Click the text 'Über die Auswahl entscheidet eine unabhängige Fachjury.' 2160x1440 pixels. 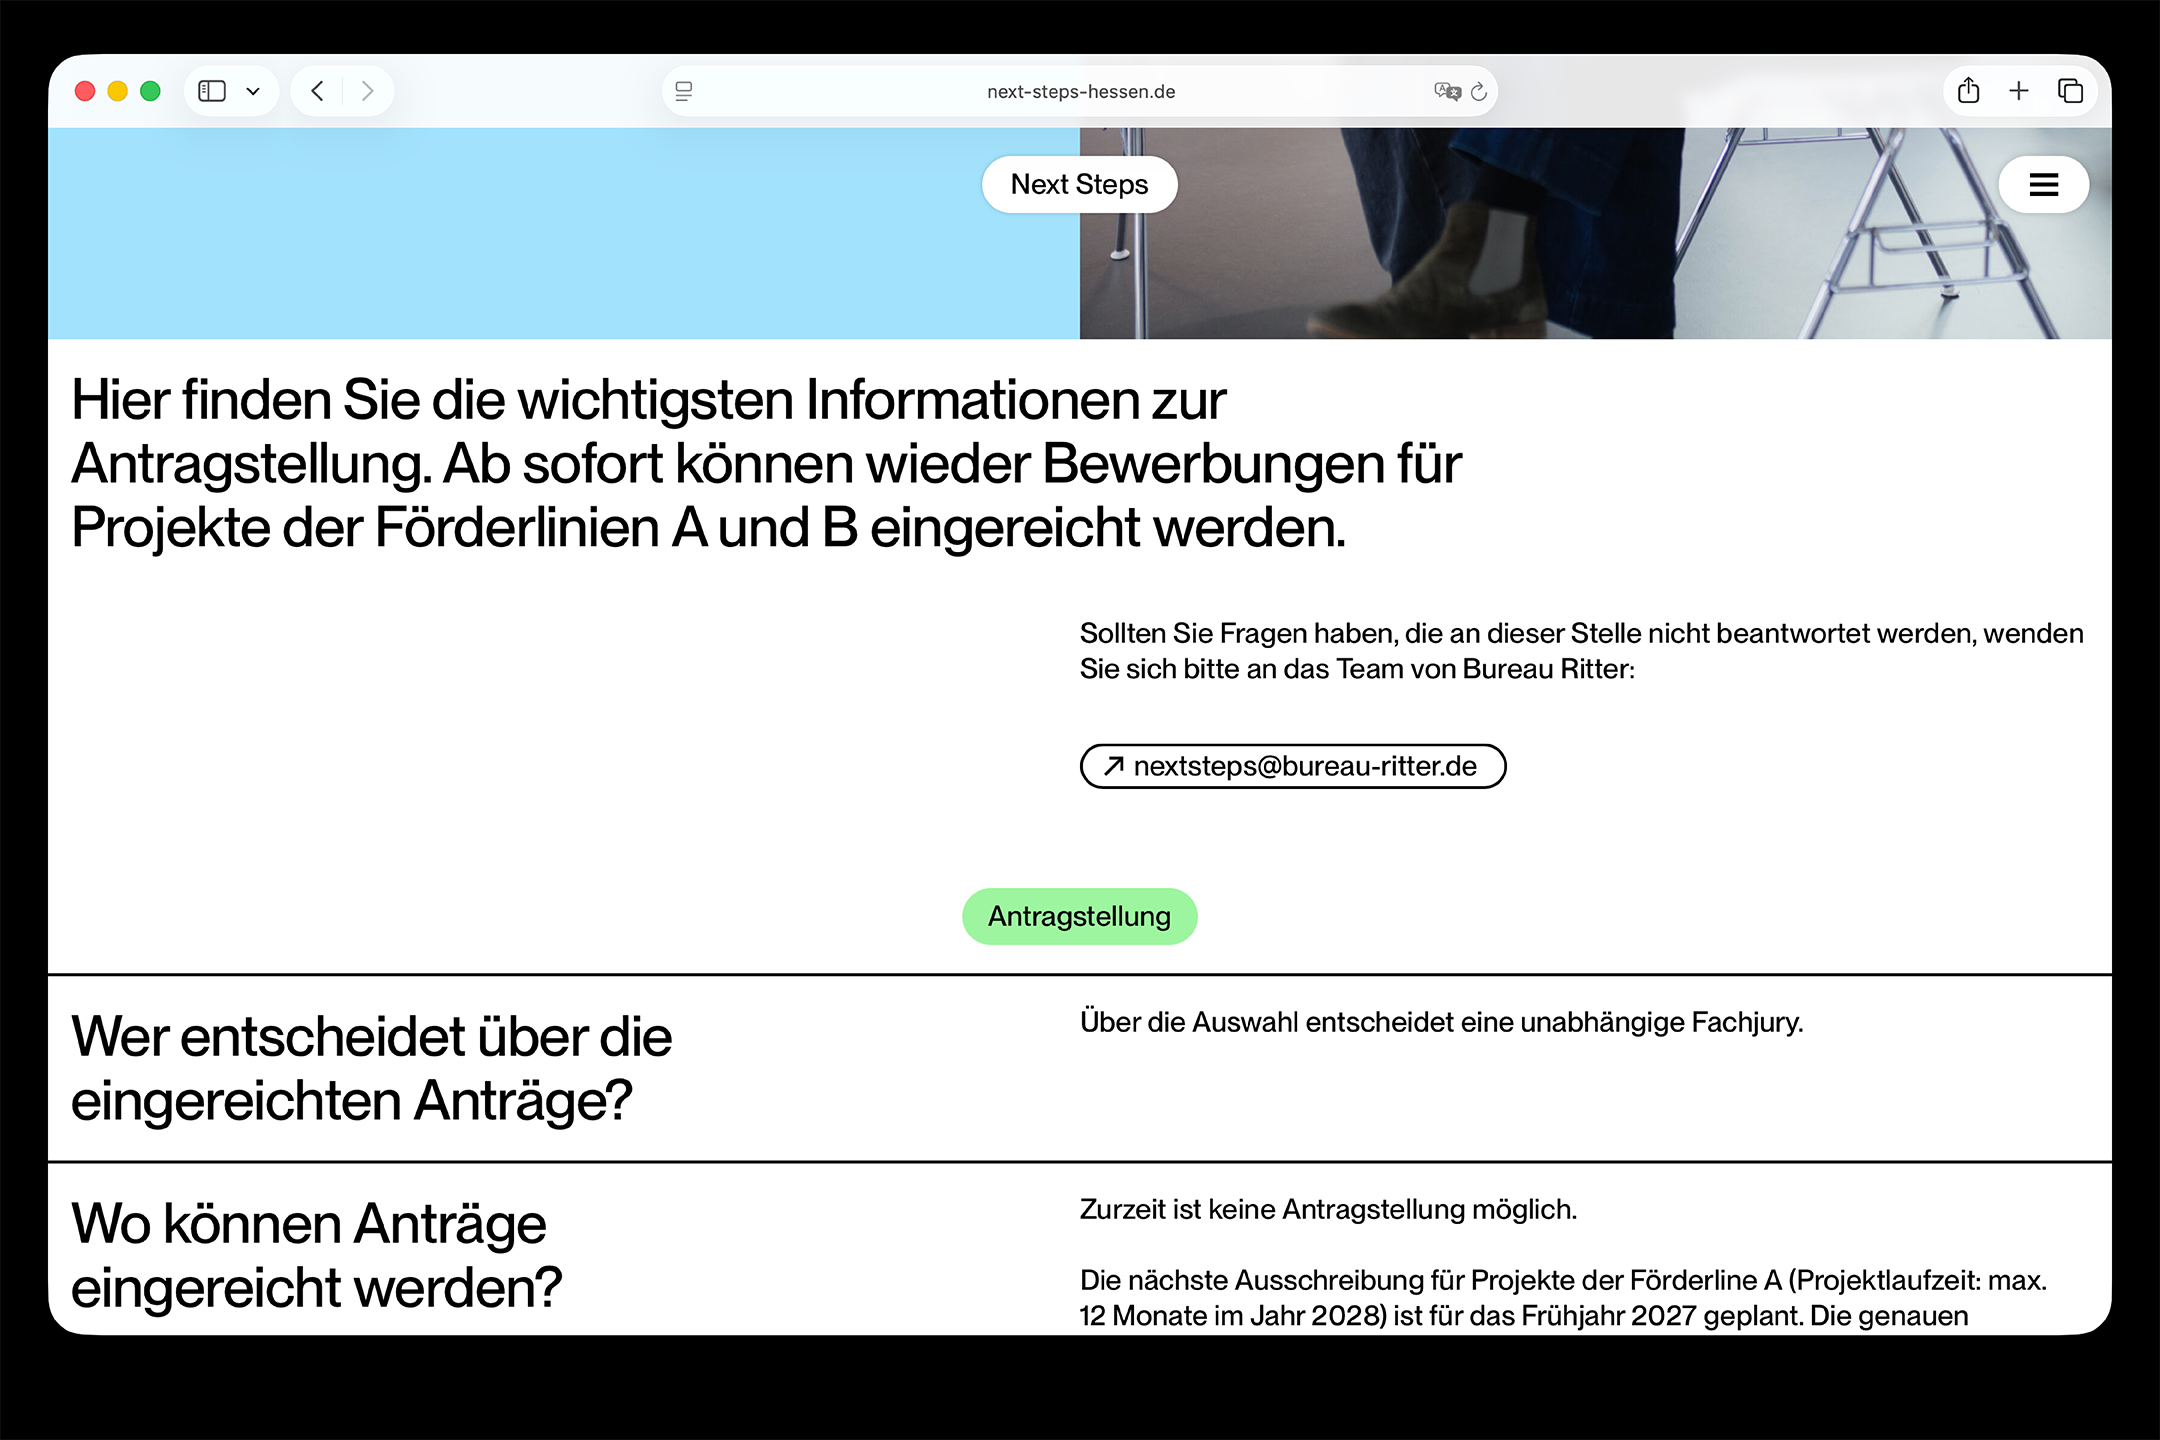1441,1022
